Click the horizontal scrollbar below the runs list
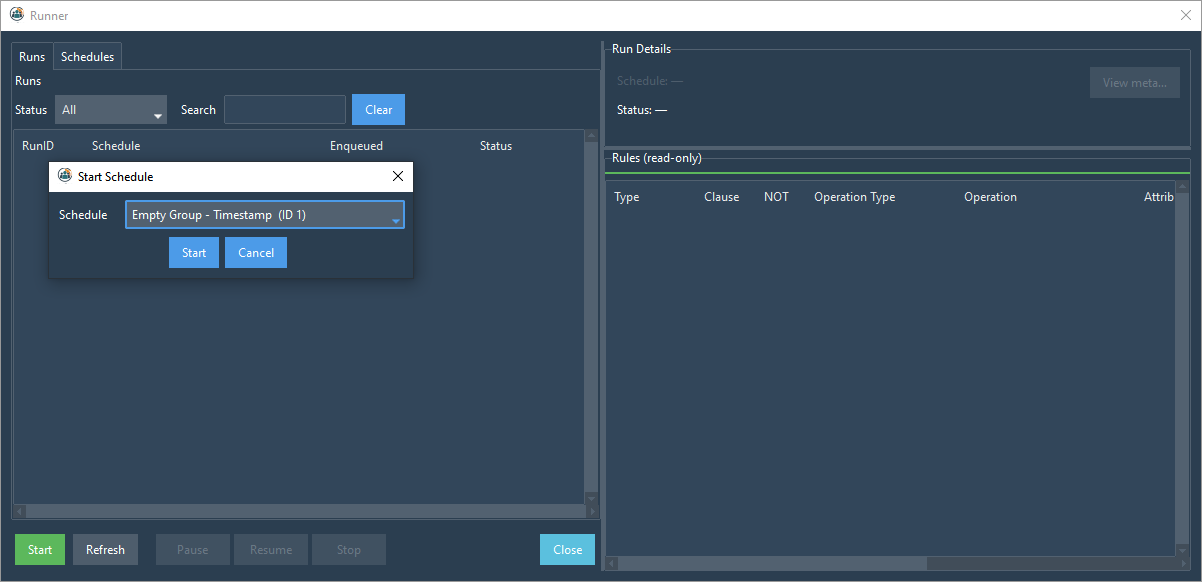The width and height of the screenshot is (1202, 582). coord(300,511)
